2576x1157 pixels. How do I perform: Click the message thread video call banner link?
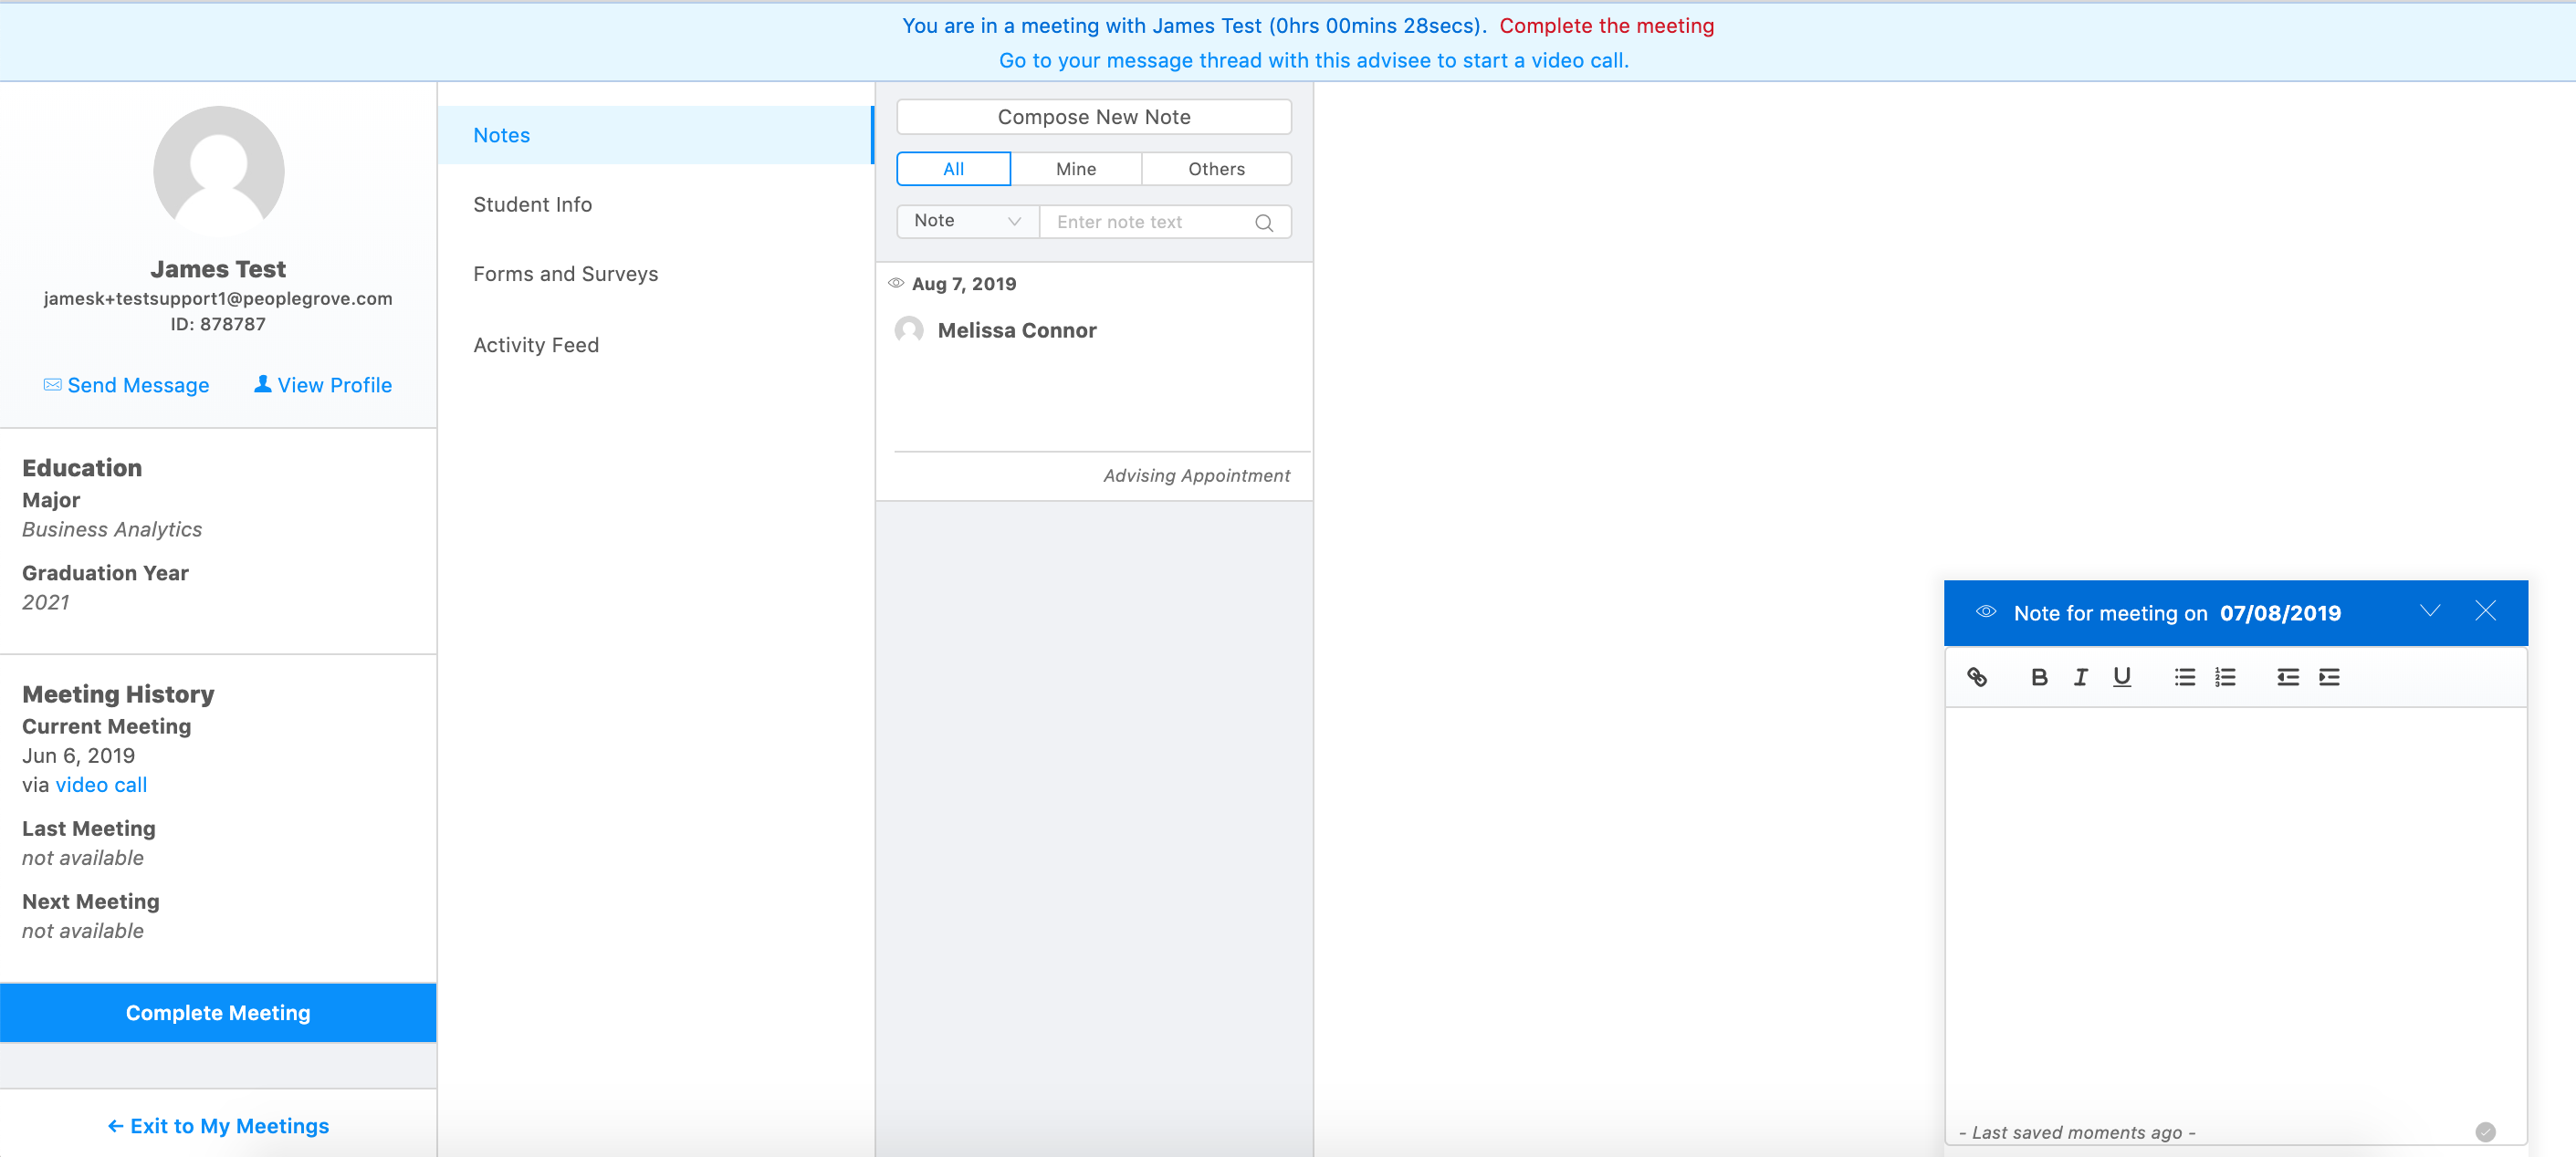coord(1313,60)
